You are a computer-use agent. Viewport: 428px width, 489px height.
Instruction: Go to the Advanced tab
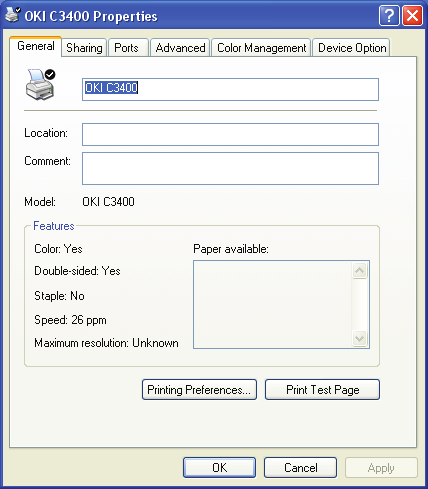[180, 48]
